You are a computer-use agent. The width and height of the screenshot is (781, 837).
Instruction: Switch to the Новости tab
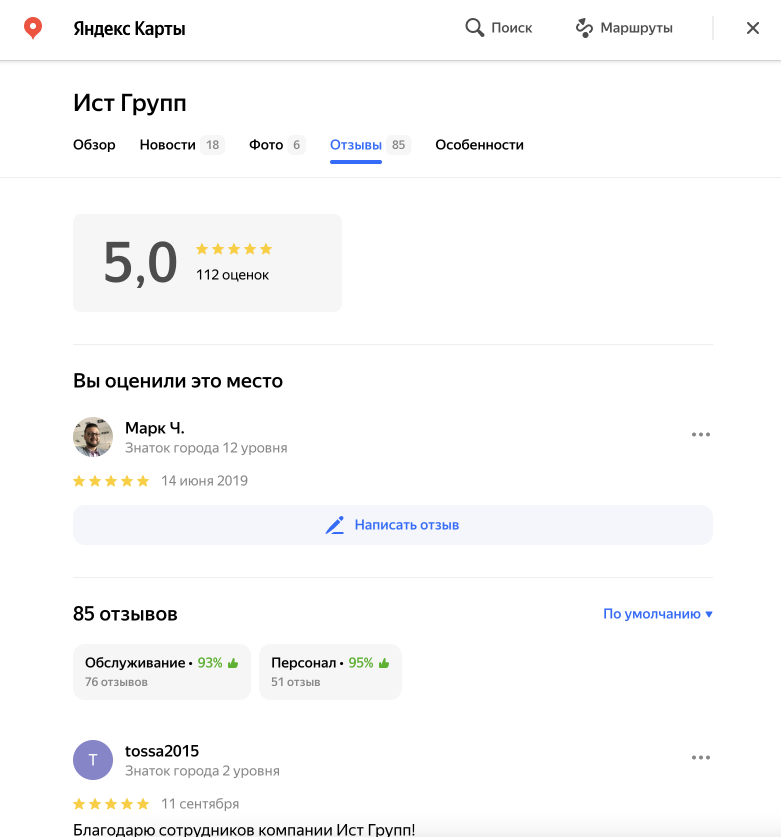click(x=168, y=145)
